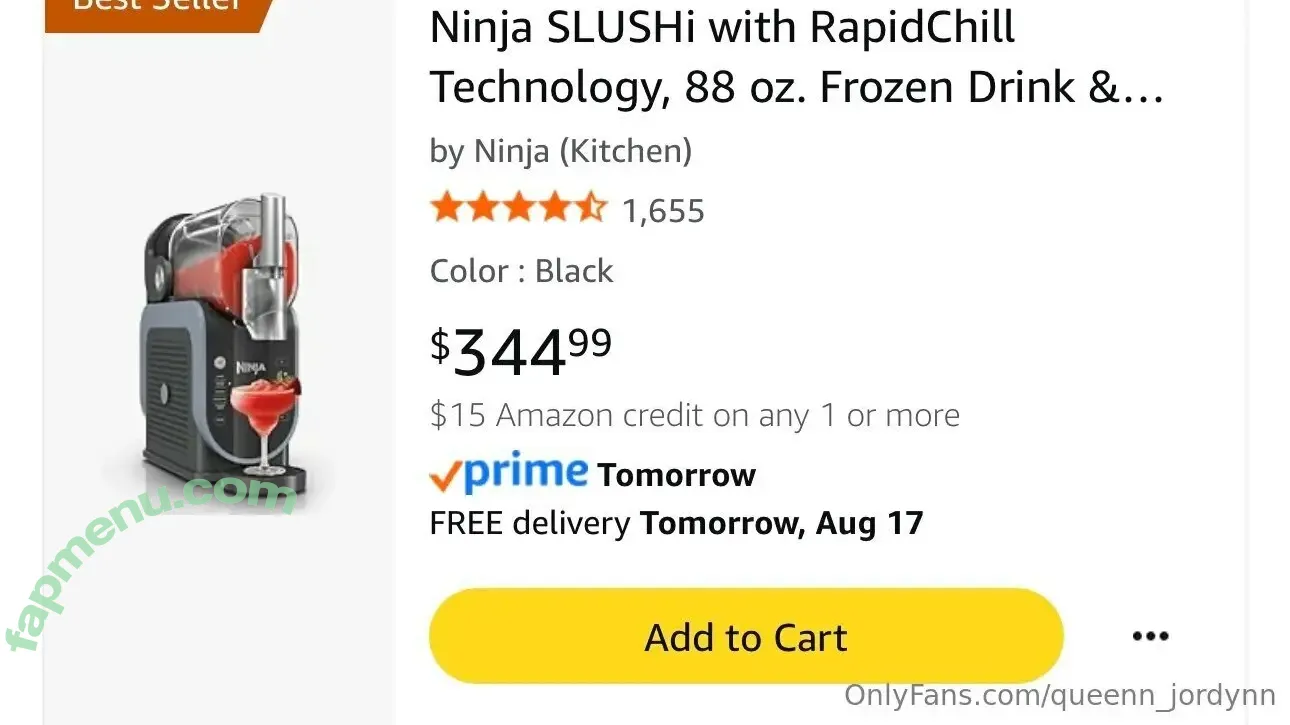
Task: Select the Color : Black label
Action: [x=521, y=271]
